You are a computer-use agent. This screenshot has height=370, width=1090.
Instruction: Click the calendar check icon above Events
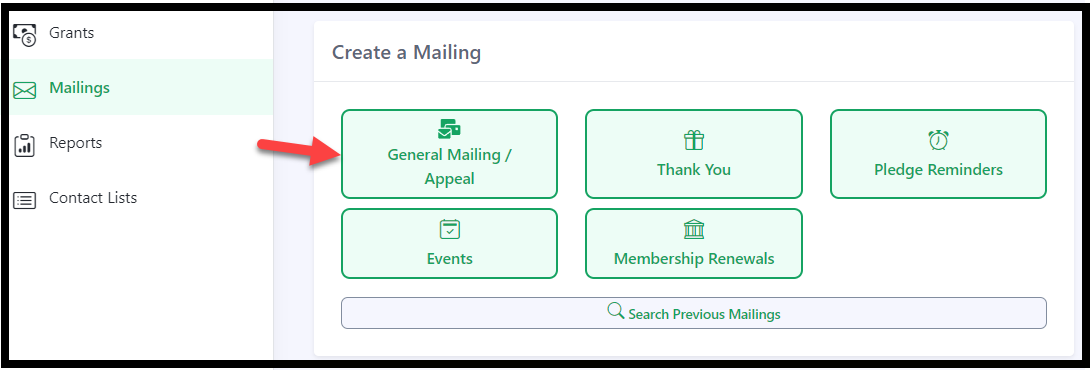pyautogui.click(x=450, y=229)
